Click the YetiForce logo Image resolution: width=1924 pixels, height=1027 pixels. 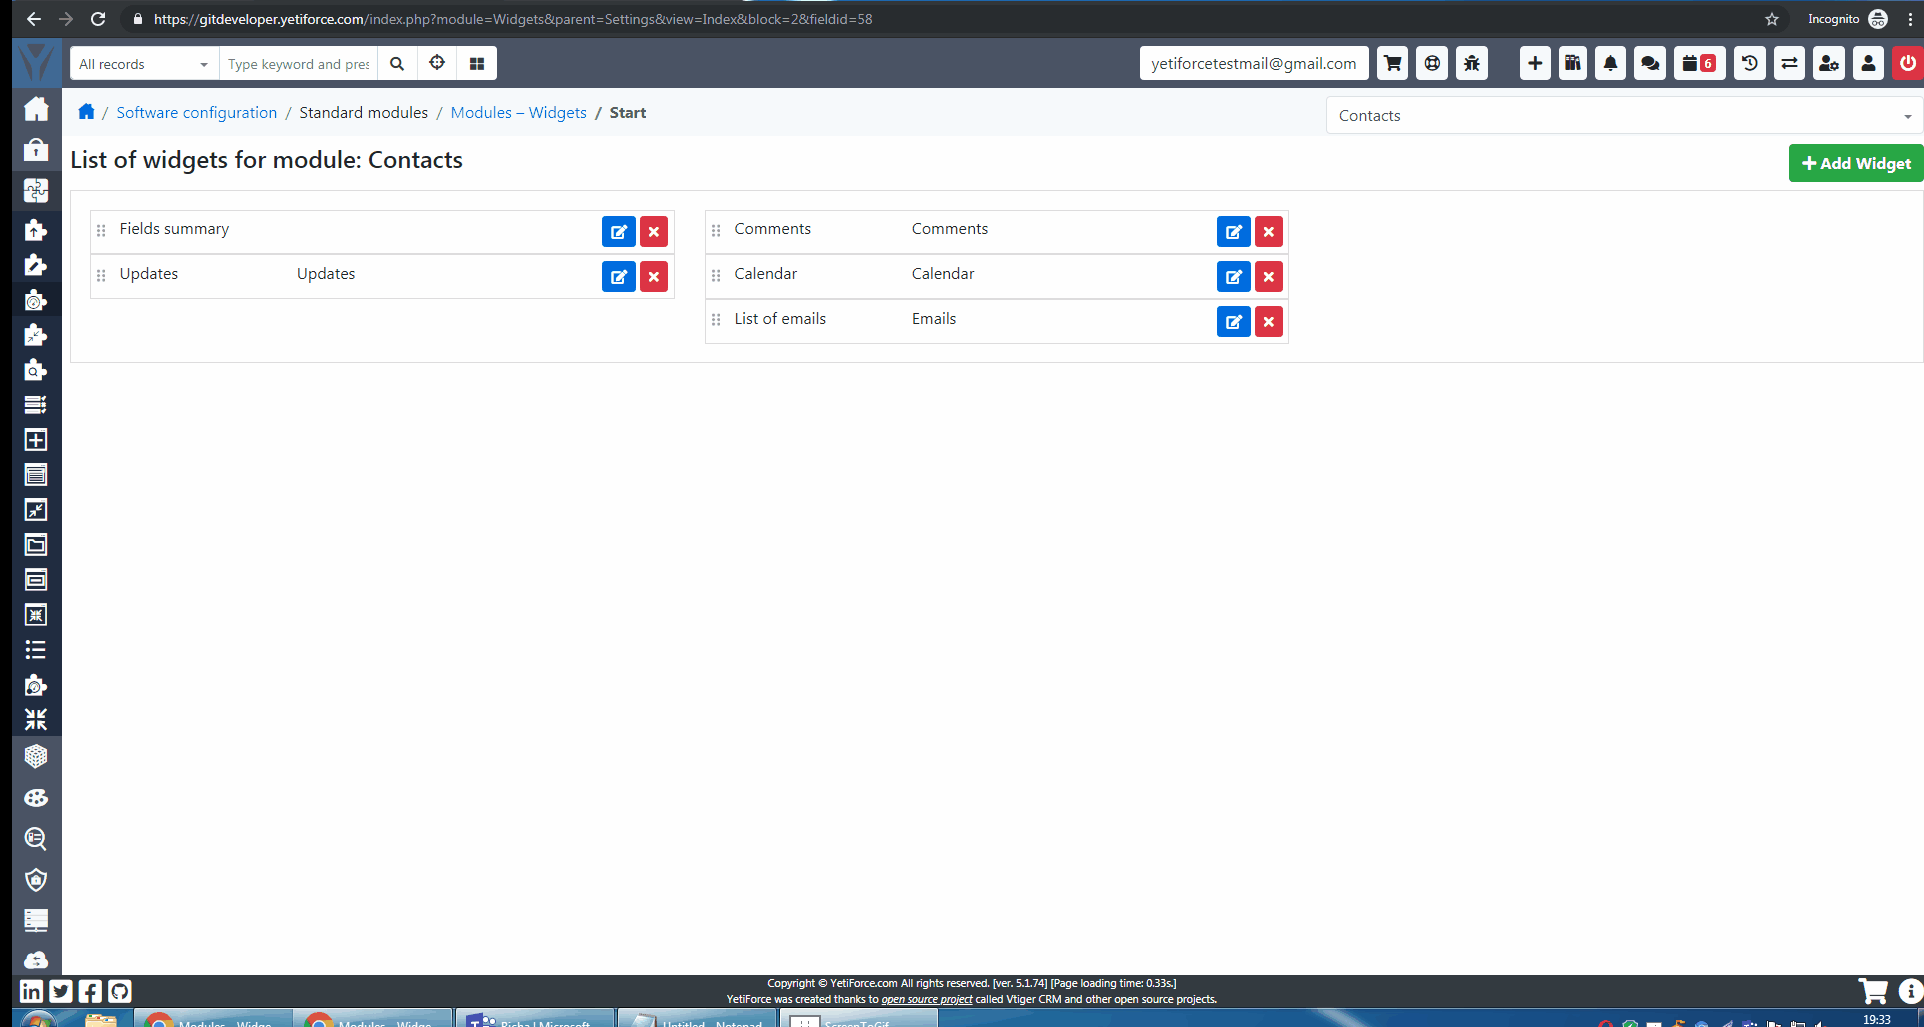(37, 63)
